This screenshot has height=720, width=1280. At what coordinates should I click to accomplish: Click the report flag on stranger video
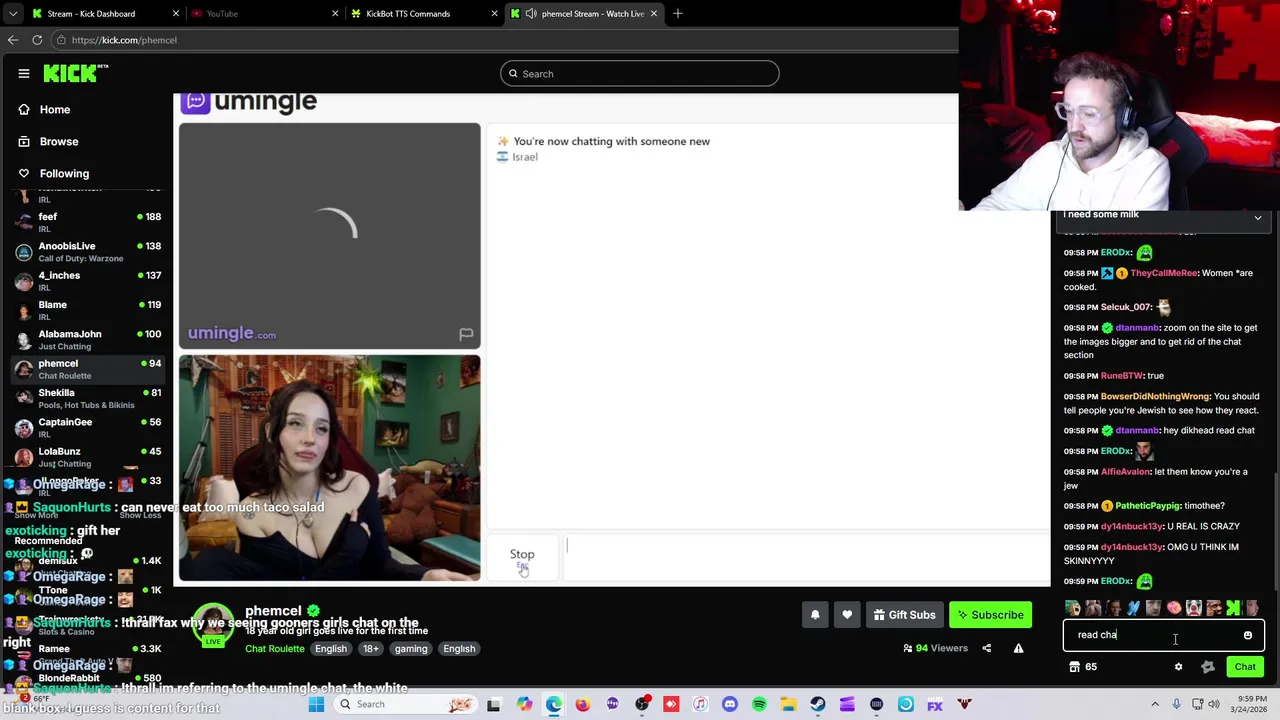click(466, 335)
